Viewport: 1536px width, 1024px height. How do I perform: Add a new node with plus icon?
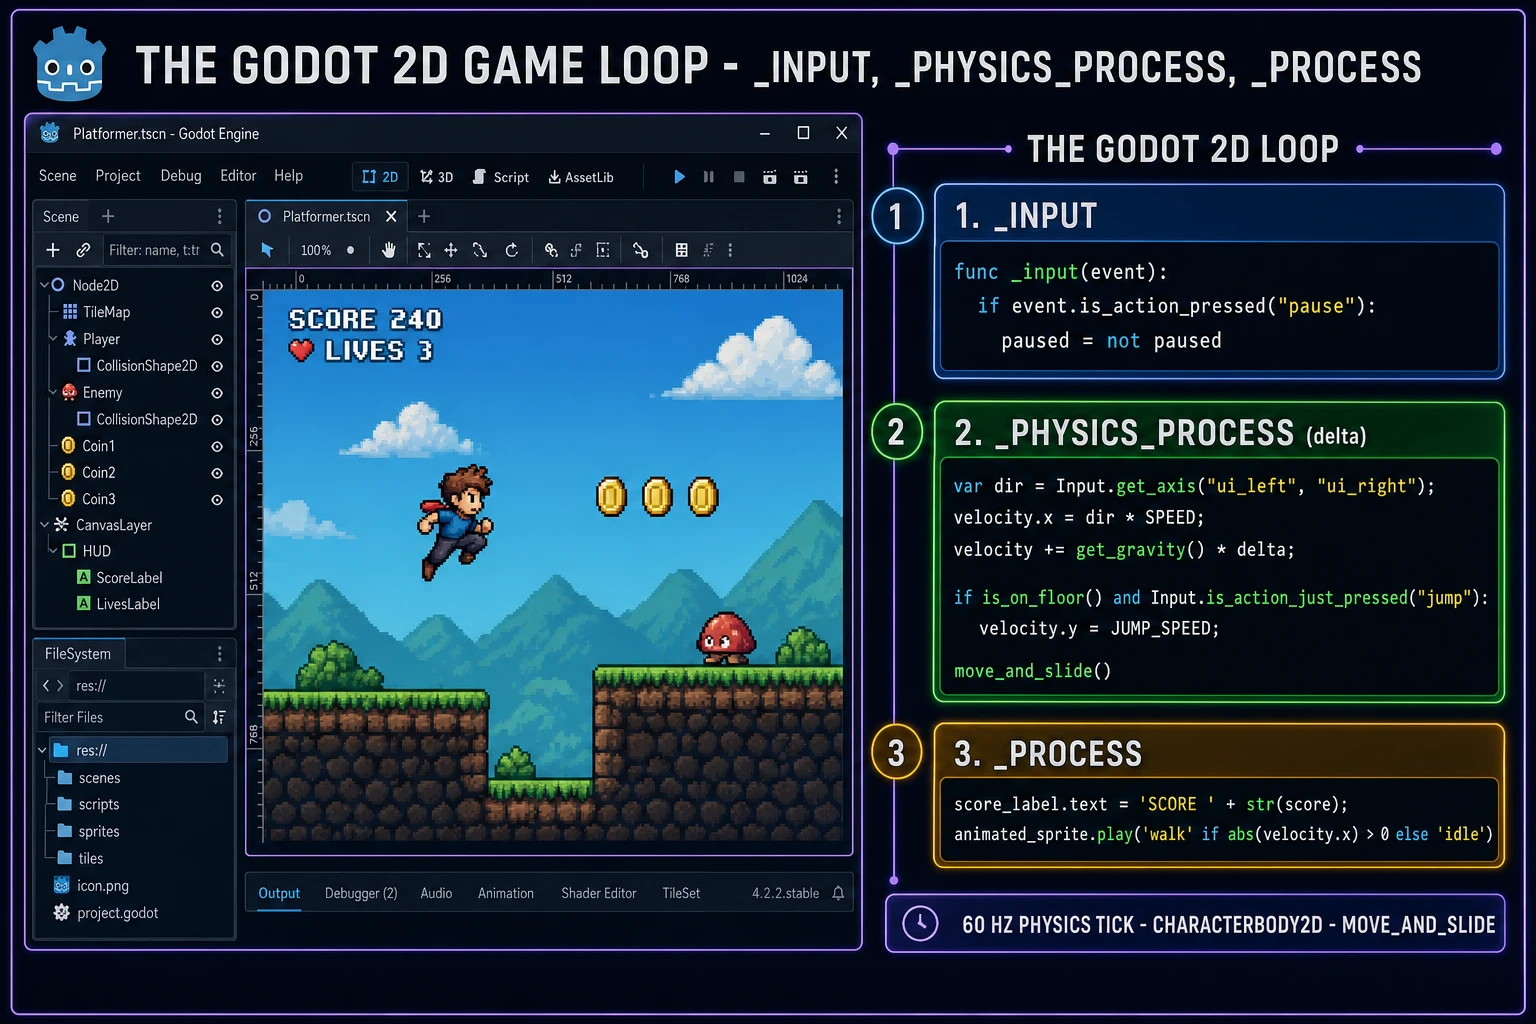53,250
